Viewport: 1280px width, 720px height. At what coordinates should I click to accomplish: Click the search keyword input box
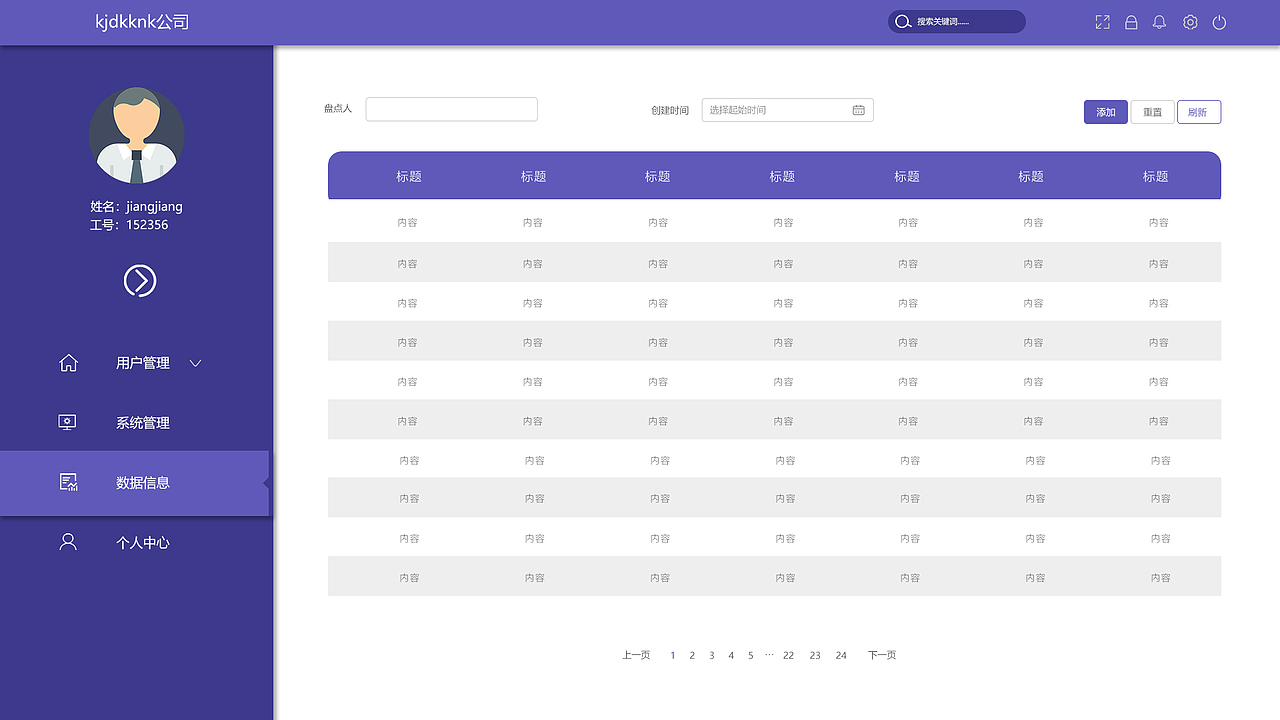tap(957, 22)
